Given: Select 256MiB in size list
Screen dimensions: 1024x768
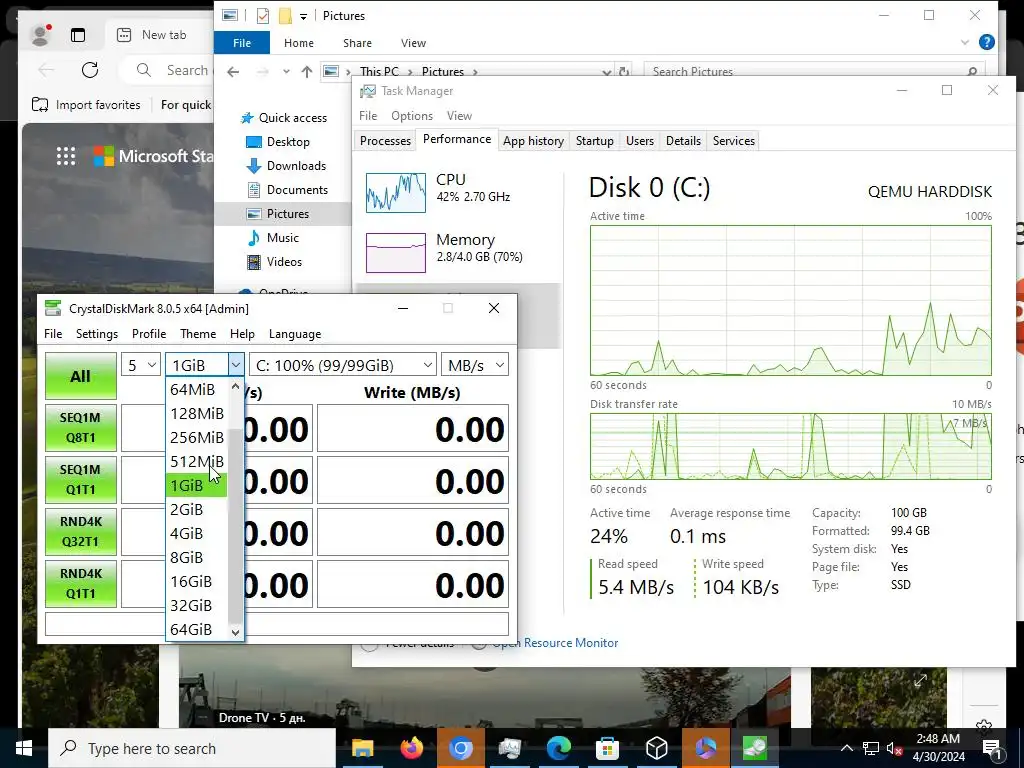Looking at the screenshot, I should tap(197, 438).
